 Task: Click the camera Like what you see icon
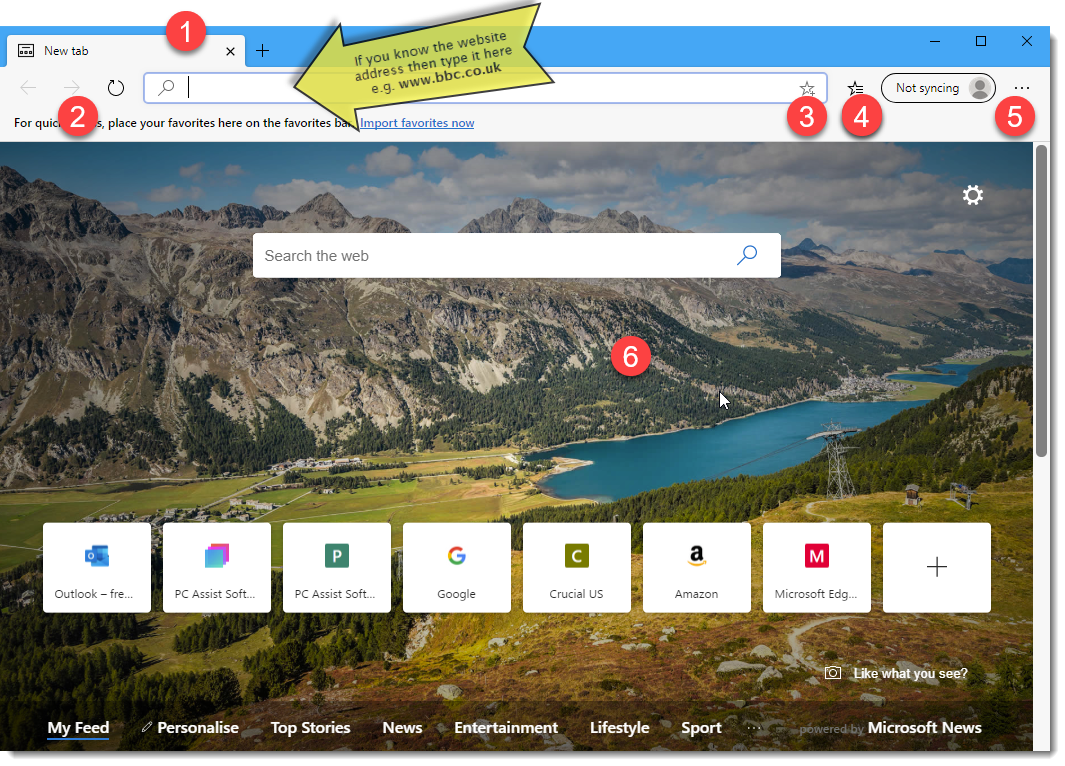point(833,673)
